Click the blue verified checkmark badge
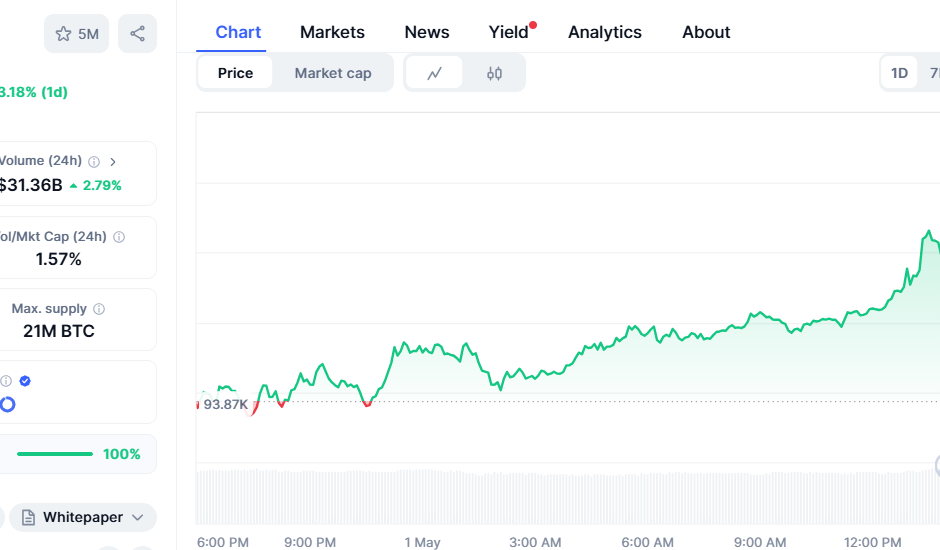 [x=25, y=381]
